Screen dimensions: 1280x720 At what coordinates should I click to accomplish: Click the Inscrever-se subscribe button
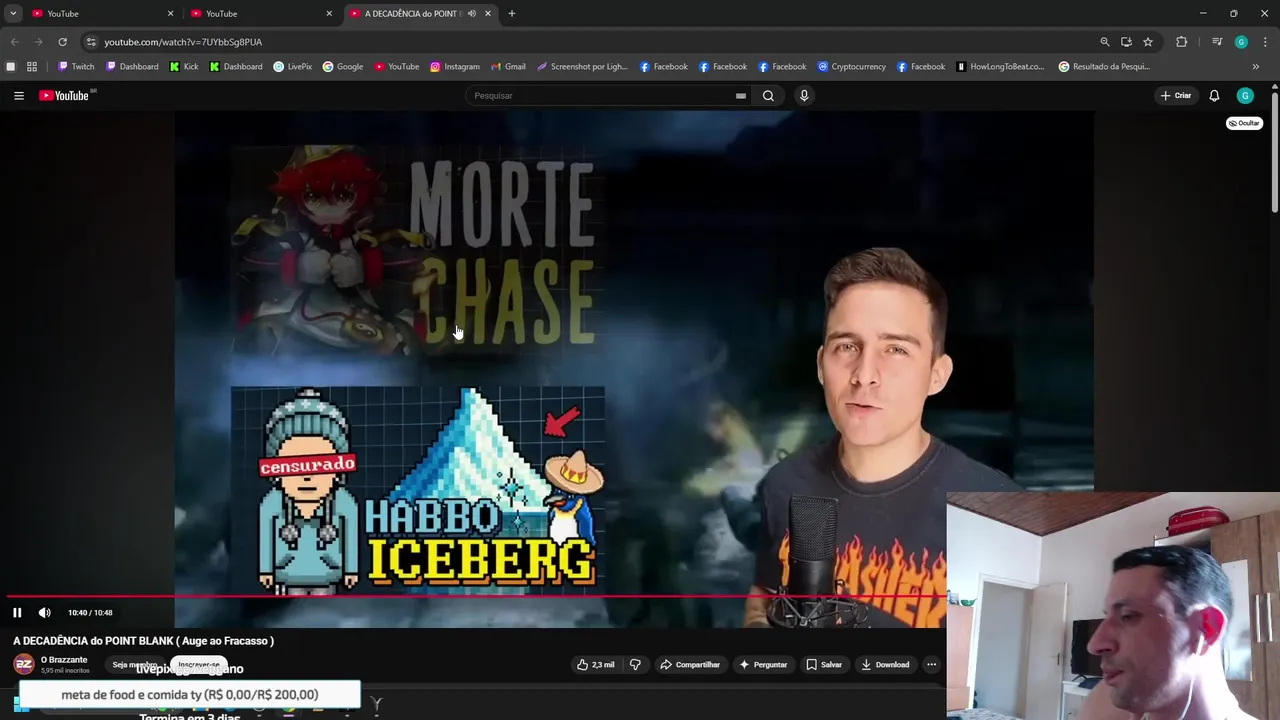(199, 665)
